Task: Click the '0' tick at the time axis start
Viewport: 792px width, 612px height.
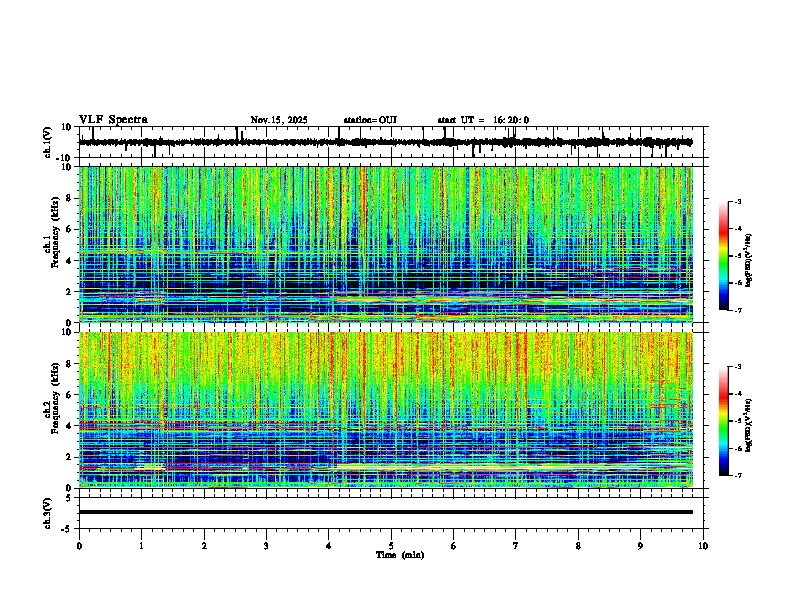Action: 79,546
